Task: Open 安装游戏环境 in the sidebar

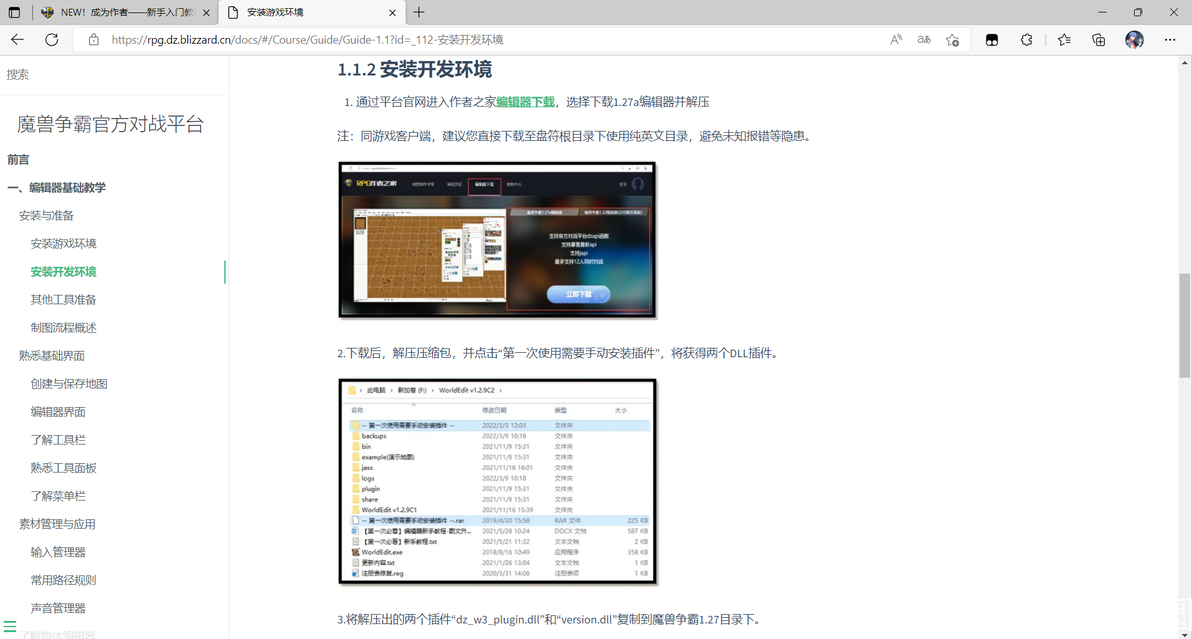Action: click(x=63, y=244)
